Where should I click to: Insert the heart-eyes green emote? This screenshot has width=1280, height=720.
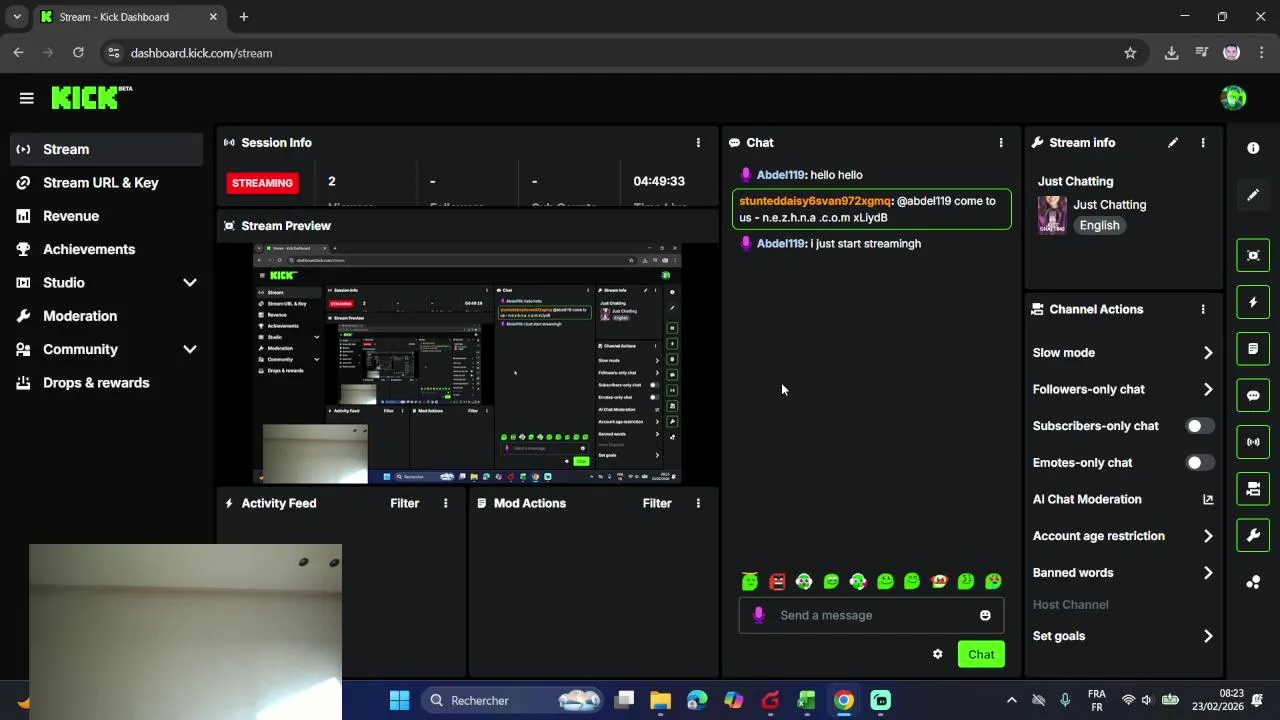(x=993, y=581)
